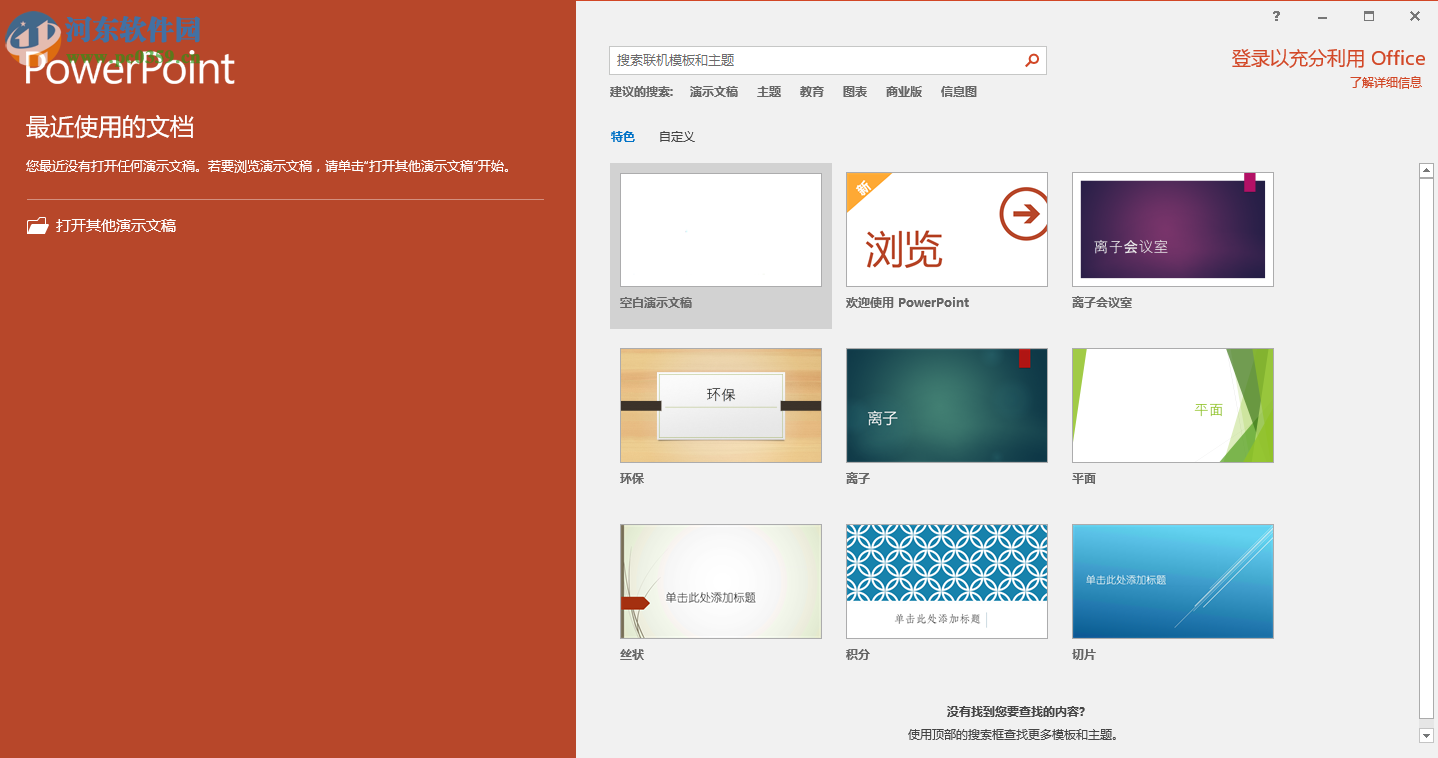Open the 离子会议室 template
The width and height of the screenshot is (1438, 758).
tap(1172, 229)
